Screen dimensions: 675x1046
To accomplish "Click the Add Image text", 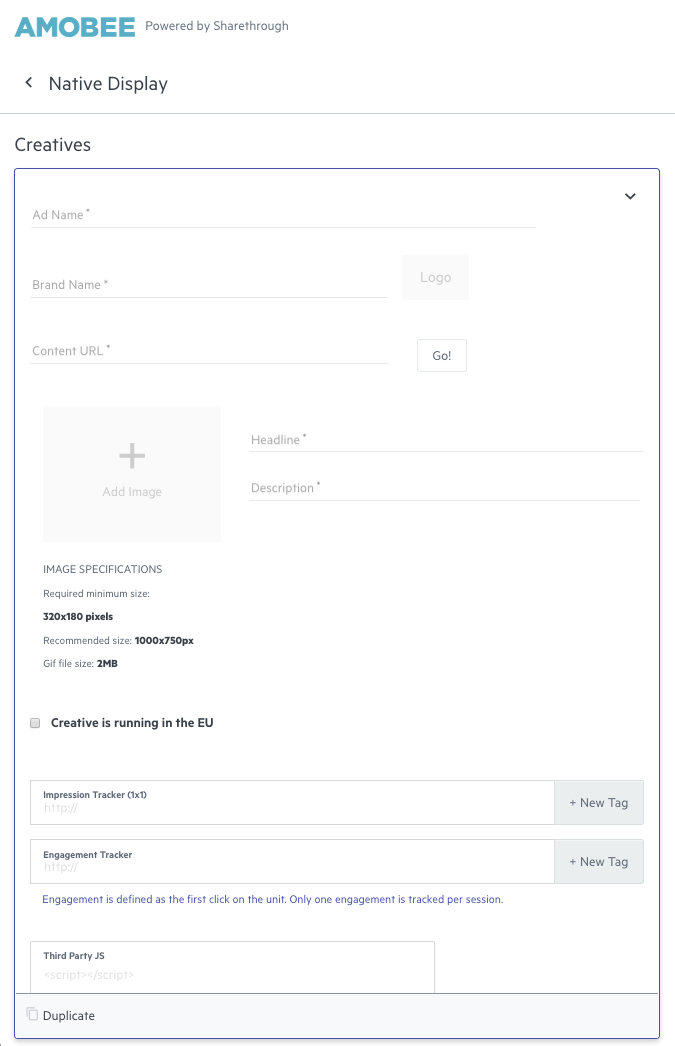I will 132,492.
